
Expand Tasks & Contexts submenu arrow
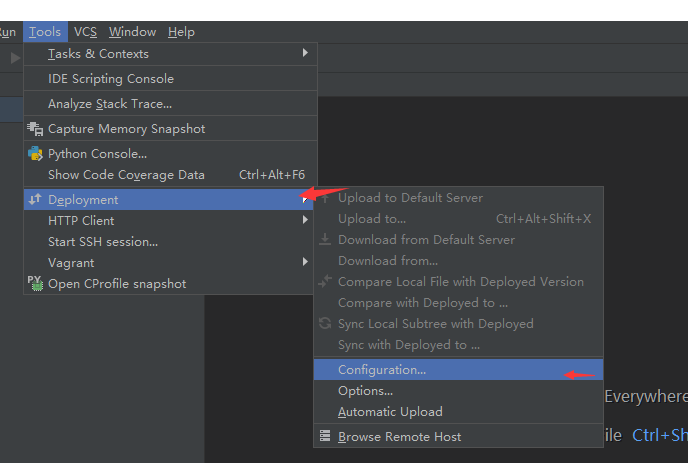coord(305,53)
